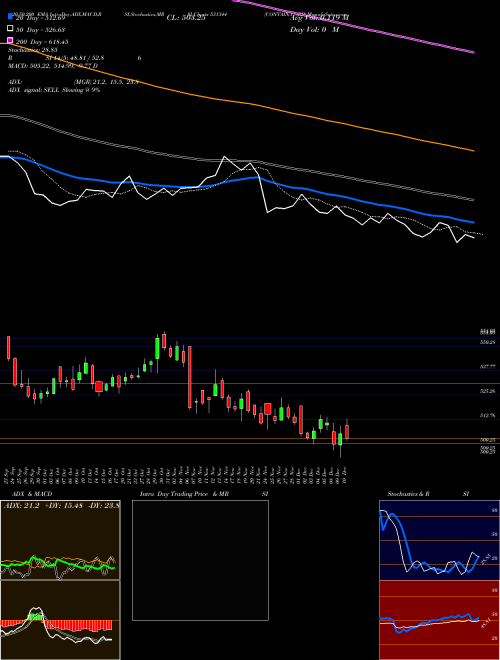Click the last red candlestick on the chart
Screen dimensions: 500x660
point(347,432)
